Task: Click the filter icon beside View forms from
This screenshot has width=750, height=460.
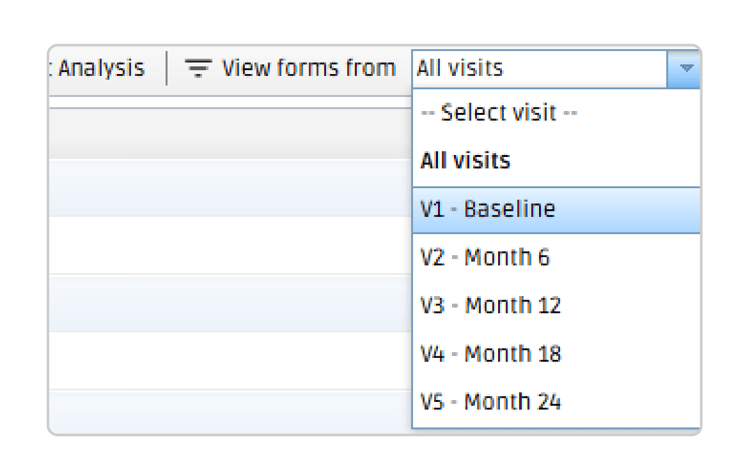Action: pyautogui.click(x=198, y=69)
